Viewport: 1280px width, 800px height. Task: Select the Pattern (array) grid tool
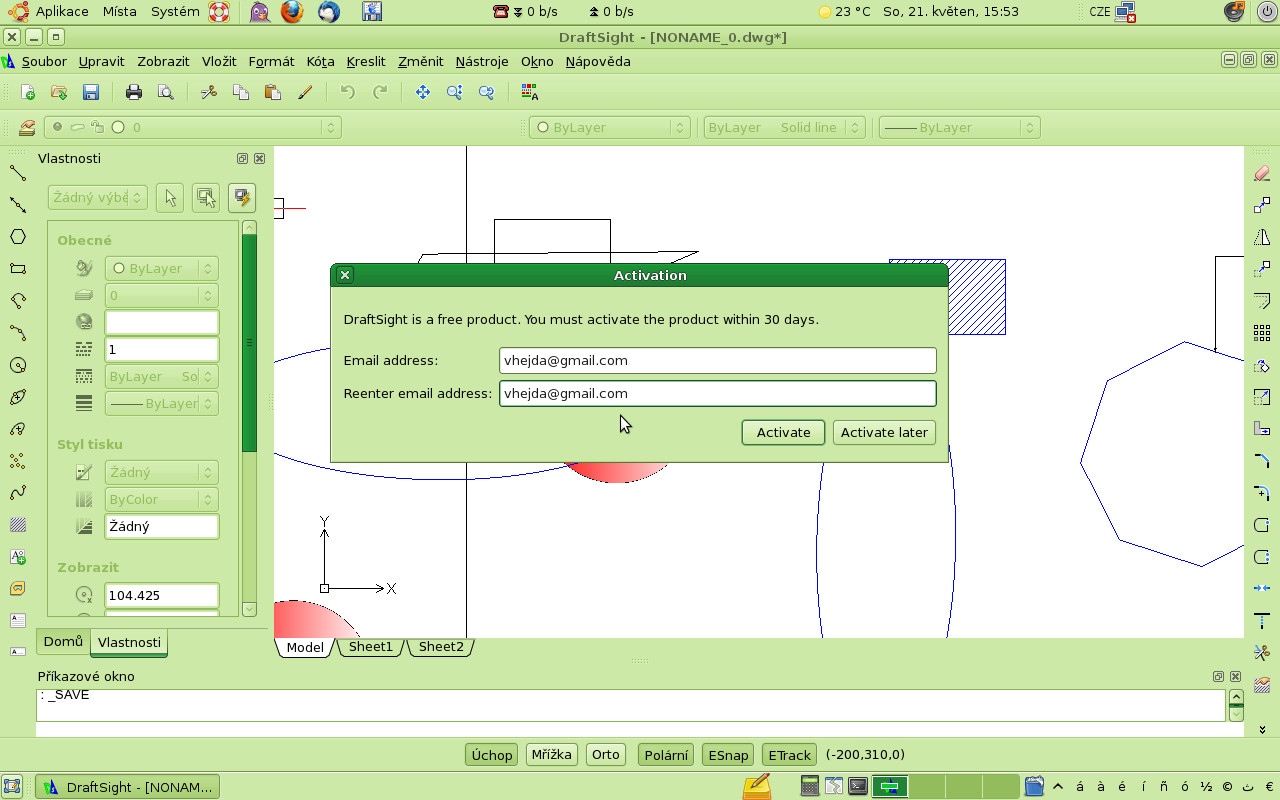(x=1261, y=333)
